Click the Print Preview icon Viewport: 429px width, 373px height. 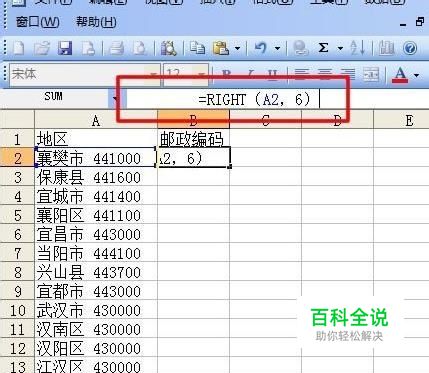click(x=140, y=48)
